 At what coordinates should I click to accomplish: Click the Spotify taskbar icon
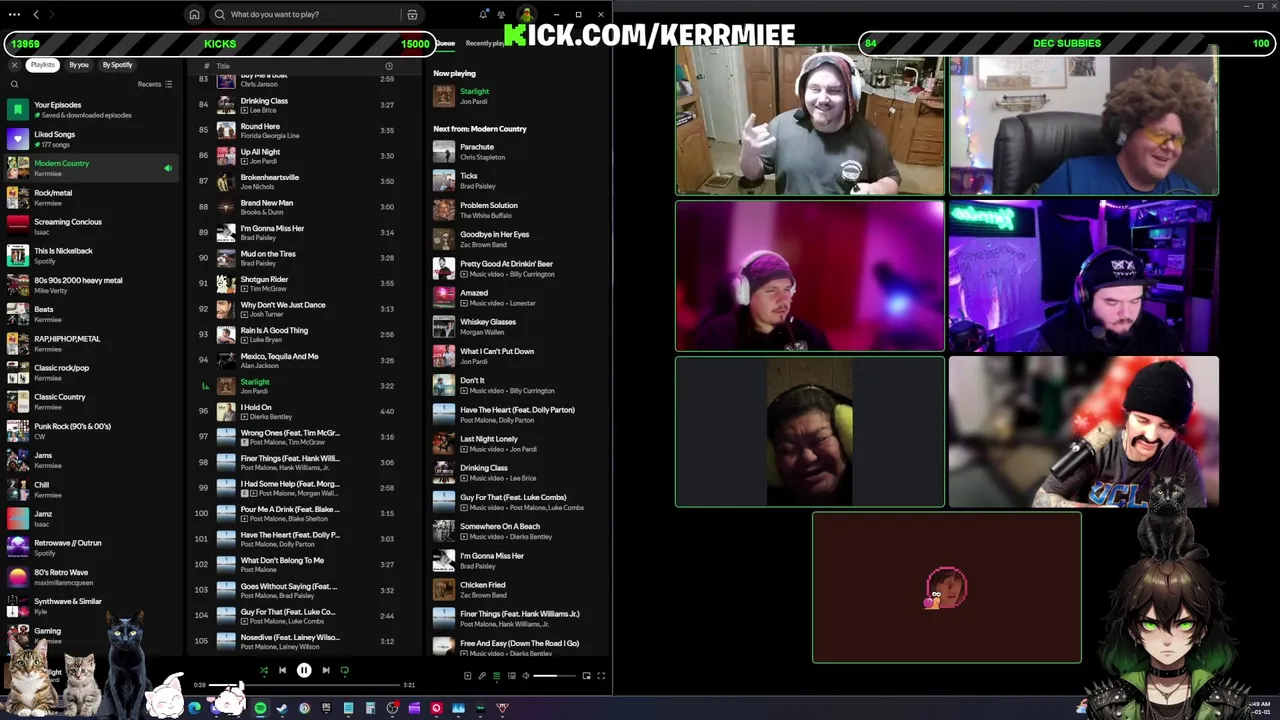(260, 708)
